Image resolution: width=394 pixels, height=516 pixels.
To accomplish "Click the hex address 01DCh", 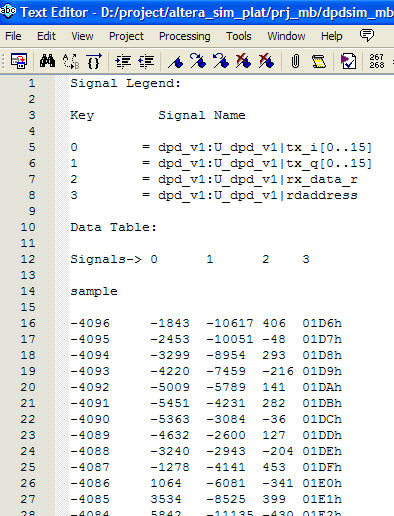I will click(322, 419).
